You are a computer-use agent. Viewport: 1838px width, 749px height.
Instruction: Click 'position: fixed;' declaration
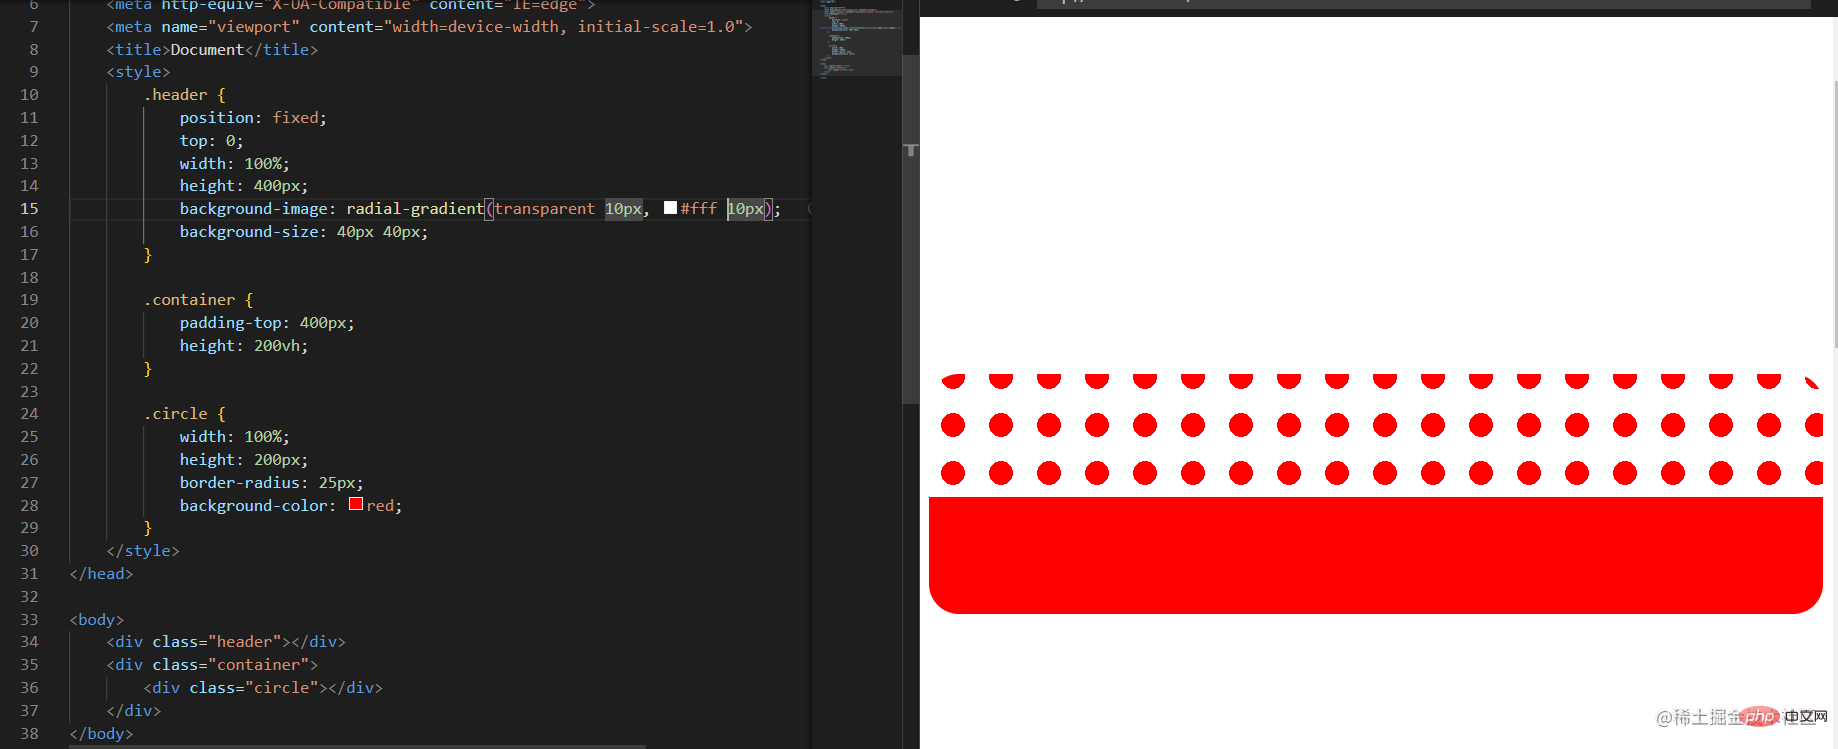(x=253, y=118)
